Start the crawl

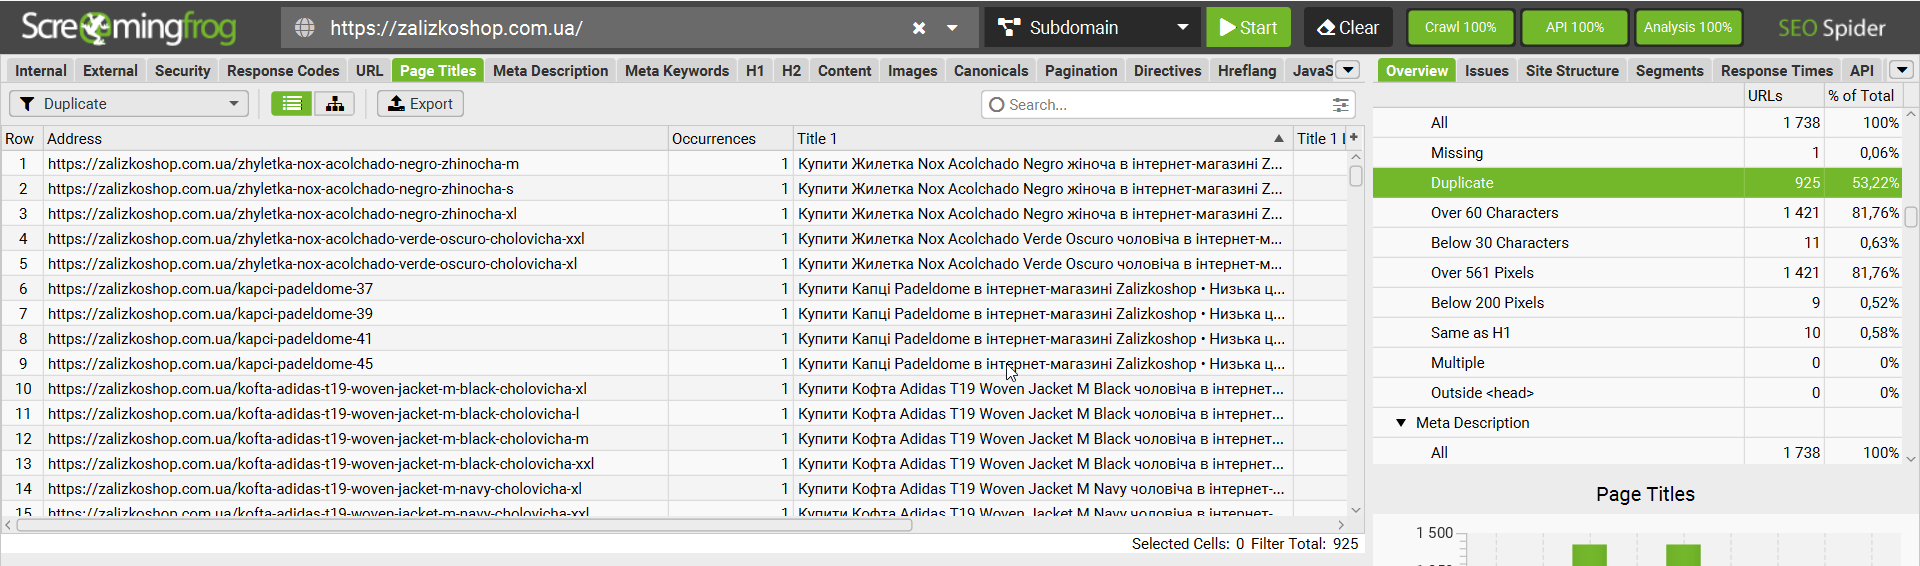point(1248,28)
